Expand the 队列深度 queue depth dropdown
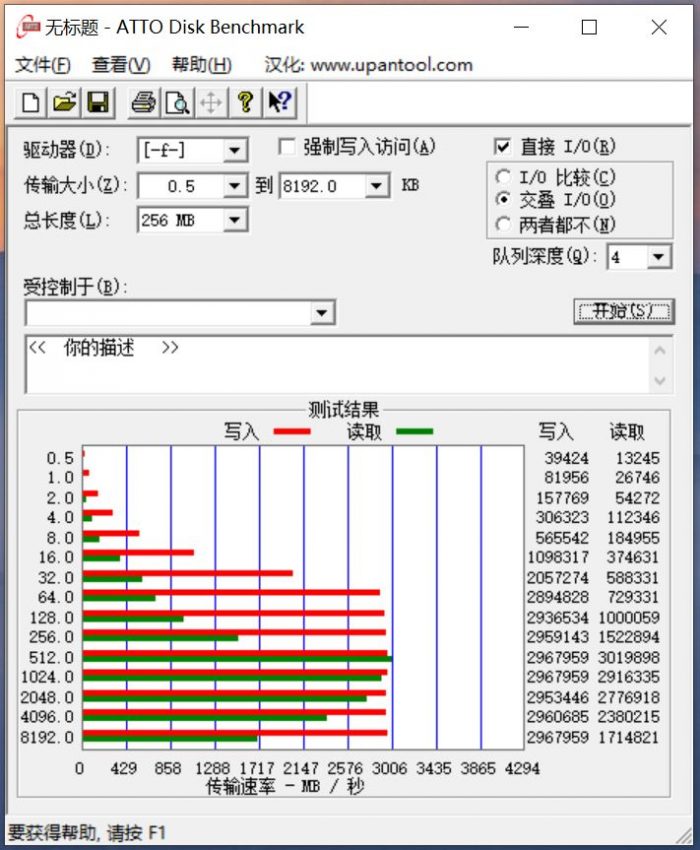Screen dimensions: 700x850 tap(658, 258)
